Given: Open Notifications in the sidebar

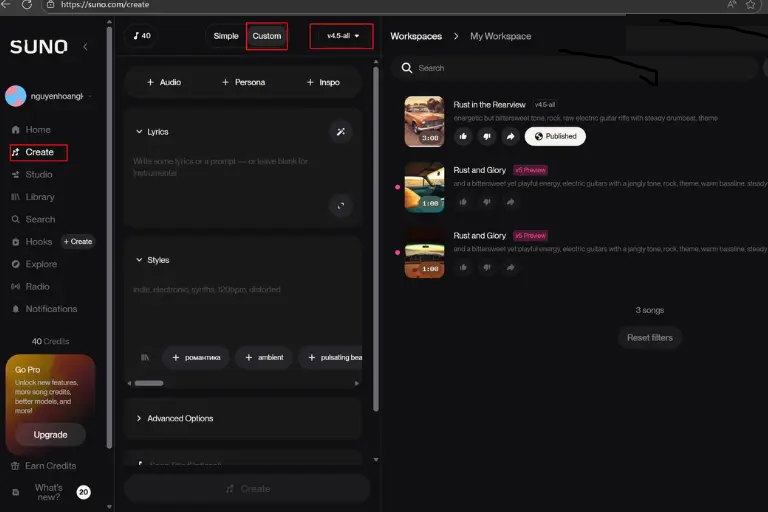Looking at the screenshot, I should [x=44, y=309].
